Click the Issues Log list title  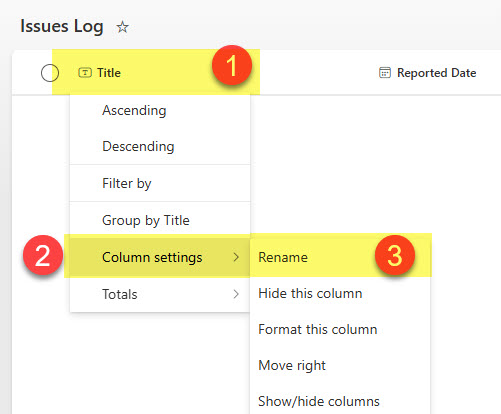[62, 26]
